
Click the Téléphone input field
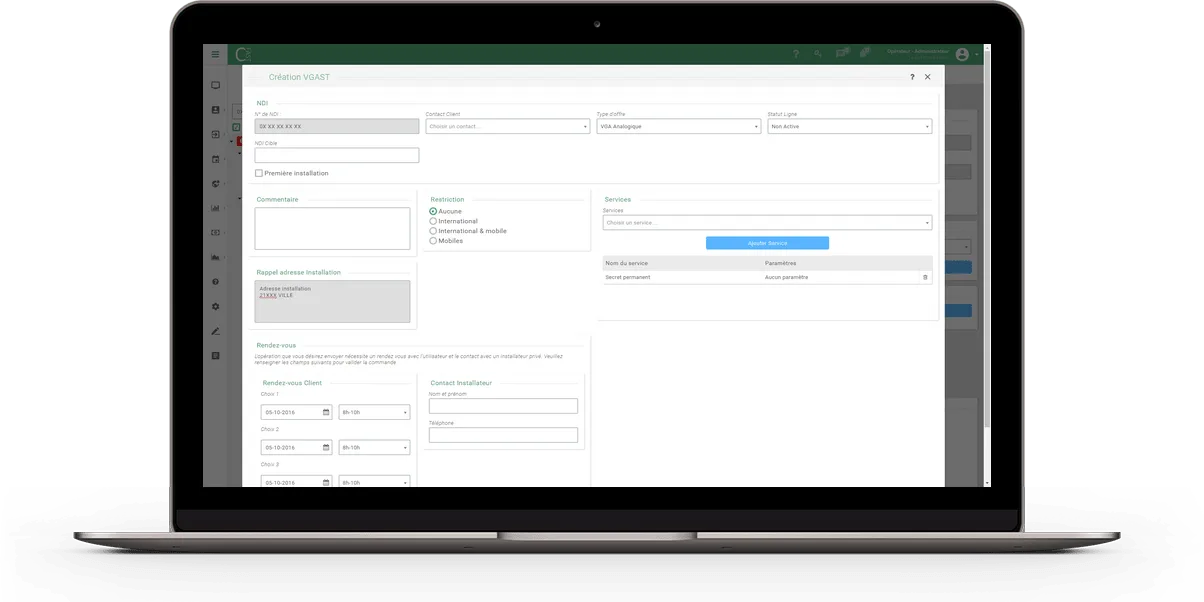tap(503, 435)
